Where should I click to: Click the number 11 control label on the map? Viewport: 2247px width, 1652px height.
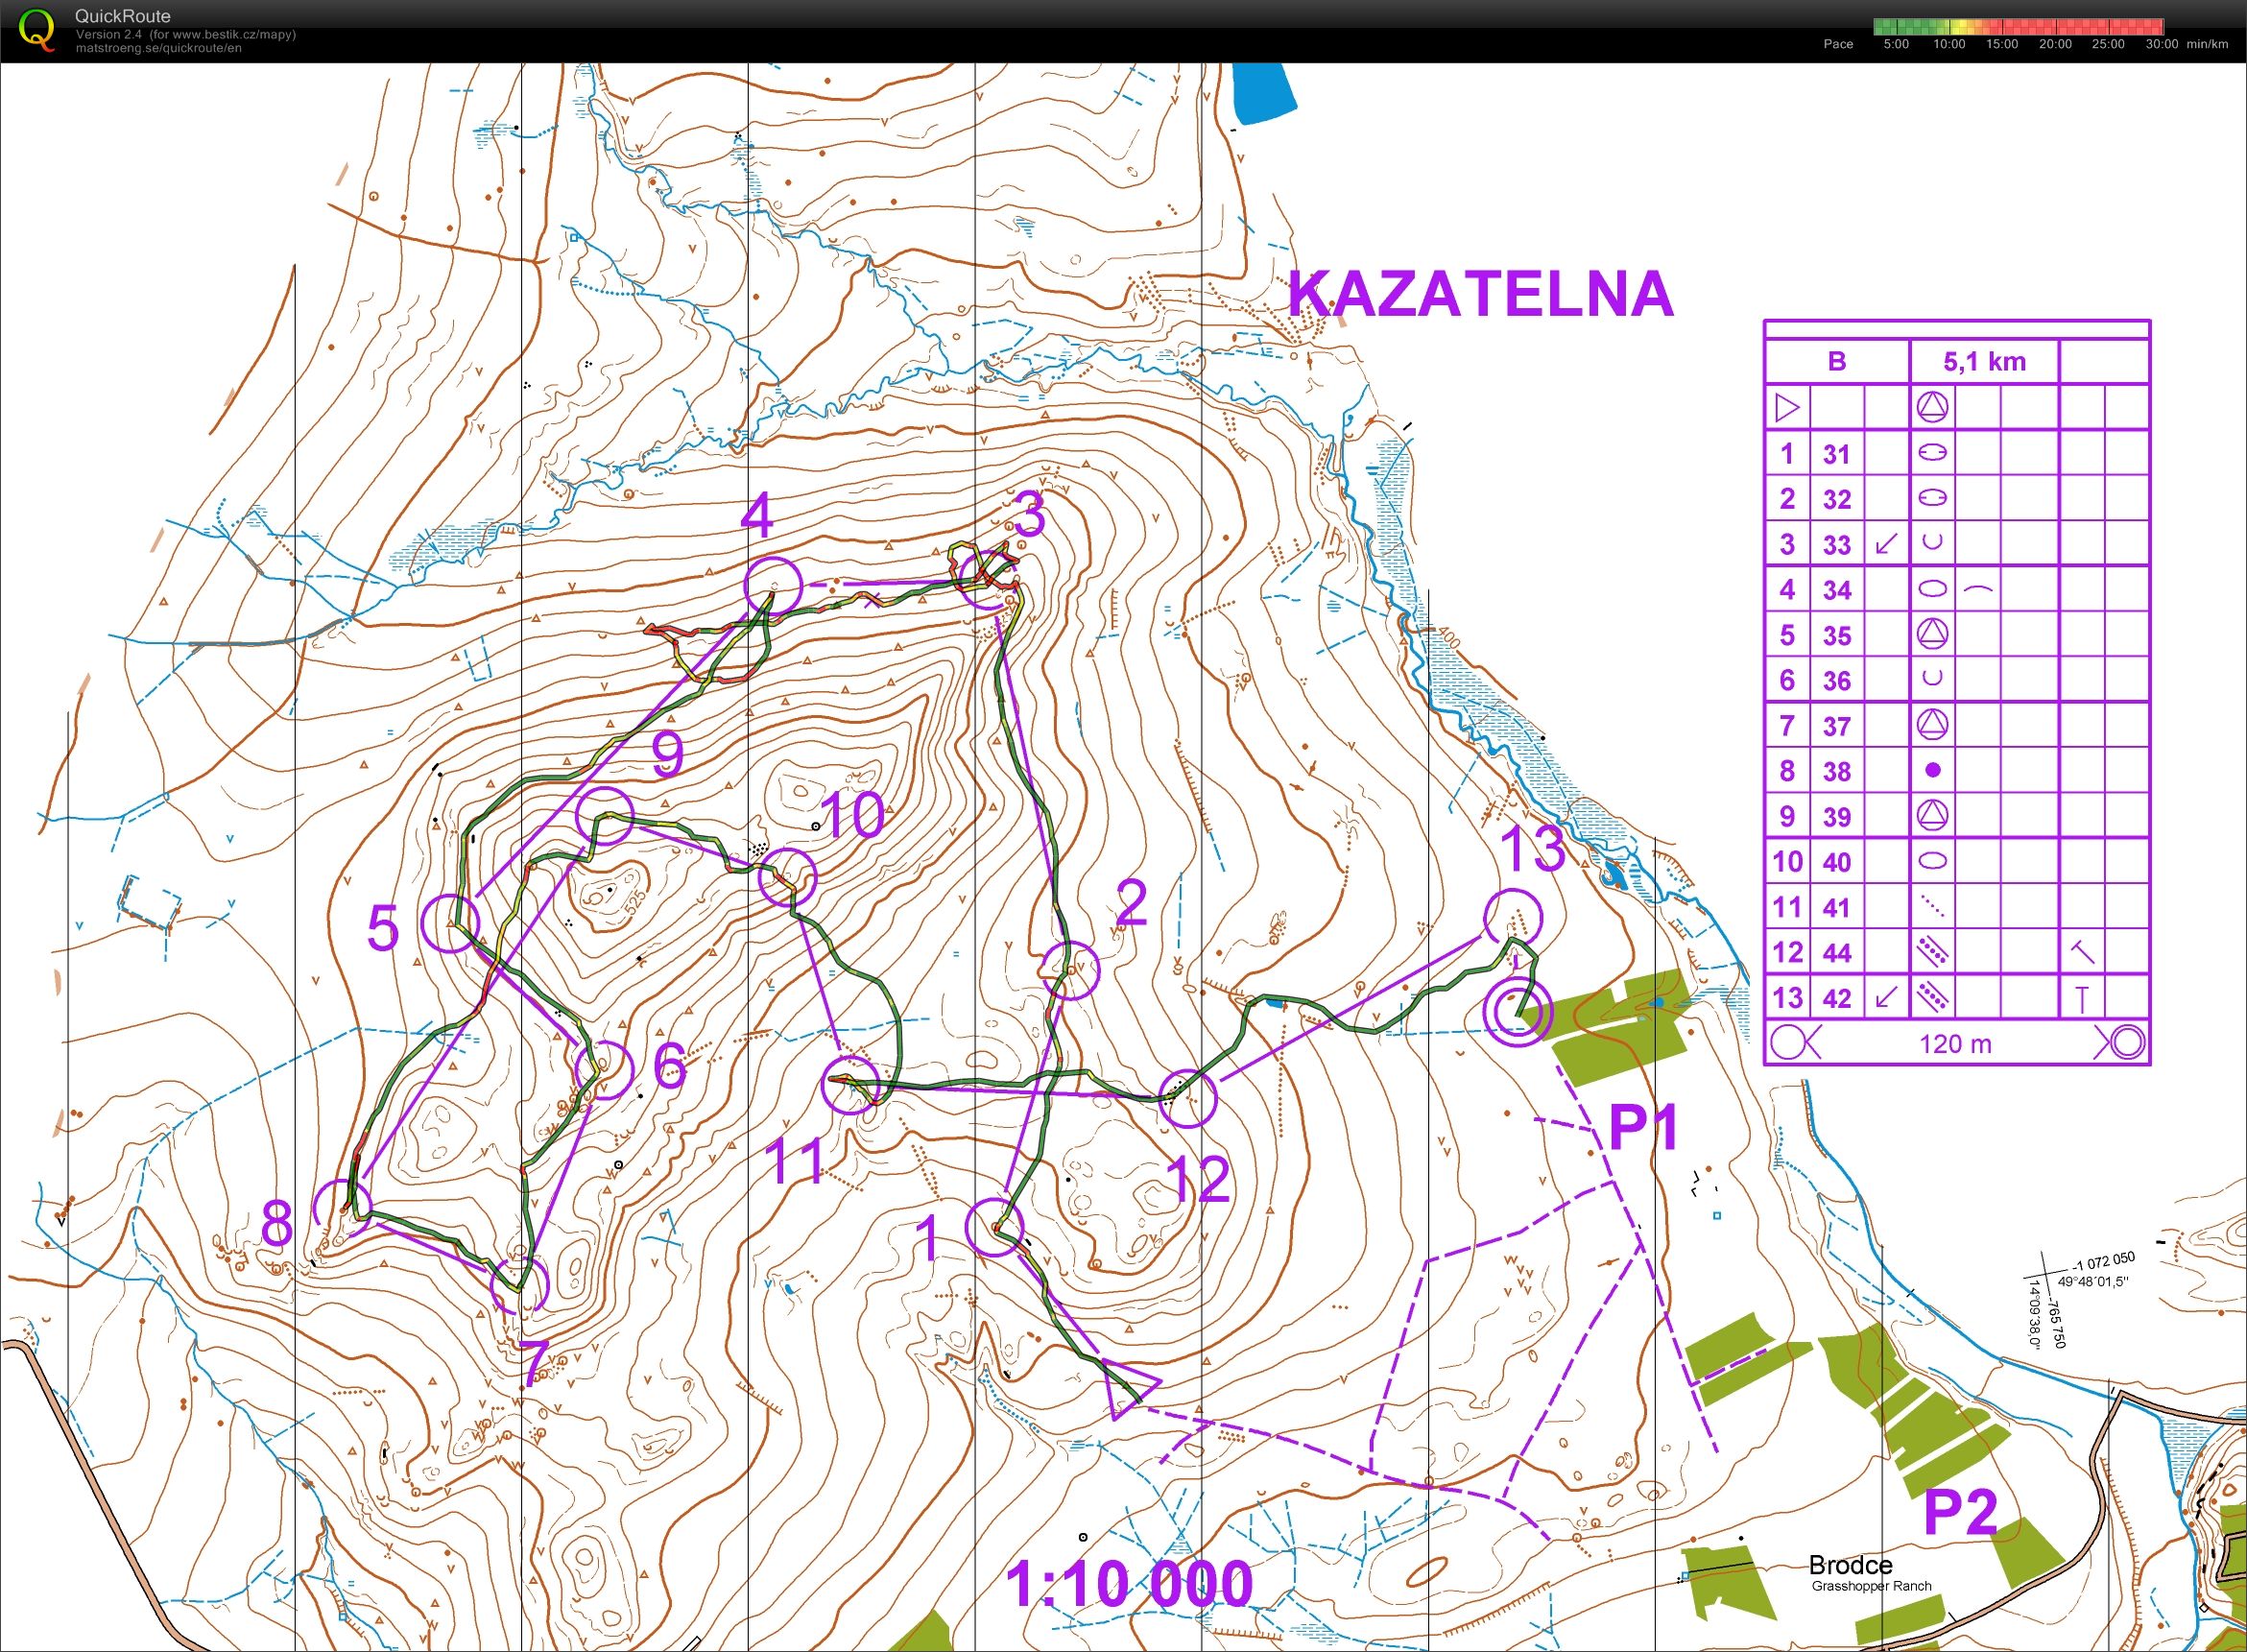(x=795, y=1162)
